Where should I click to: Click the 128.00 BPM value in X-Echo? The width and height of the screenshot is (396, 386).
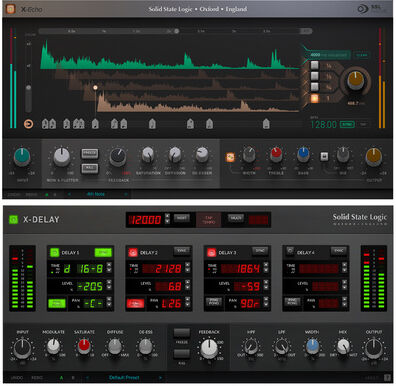[x=323, y=125]
